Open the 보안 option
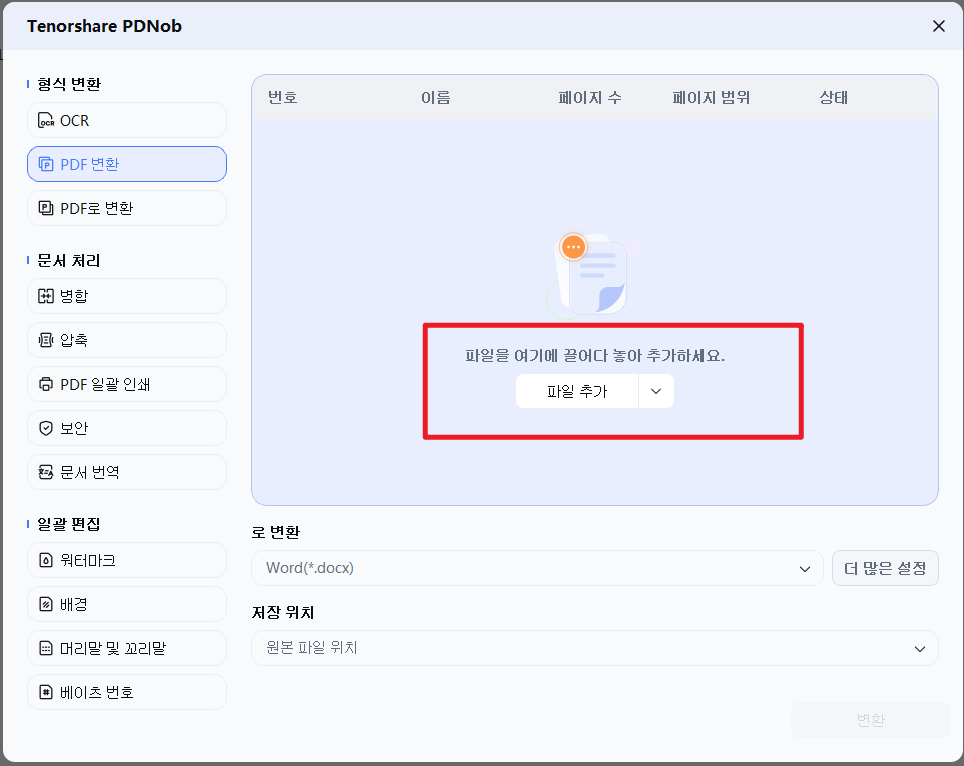The width and height of the screenshot is (964, 766). coord(127,428)
